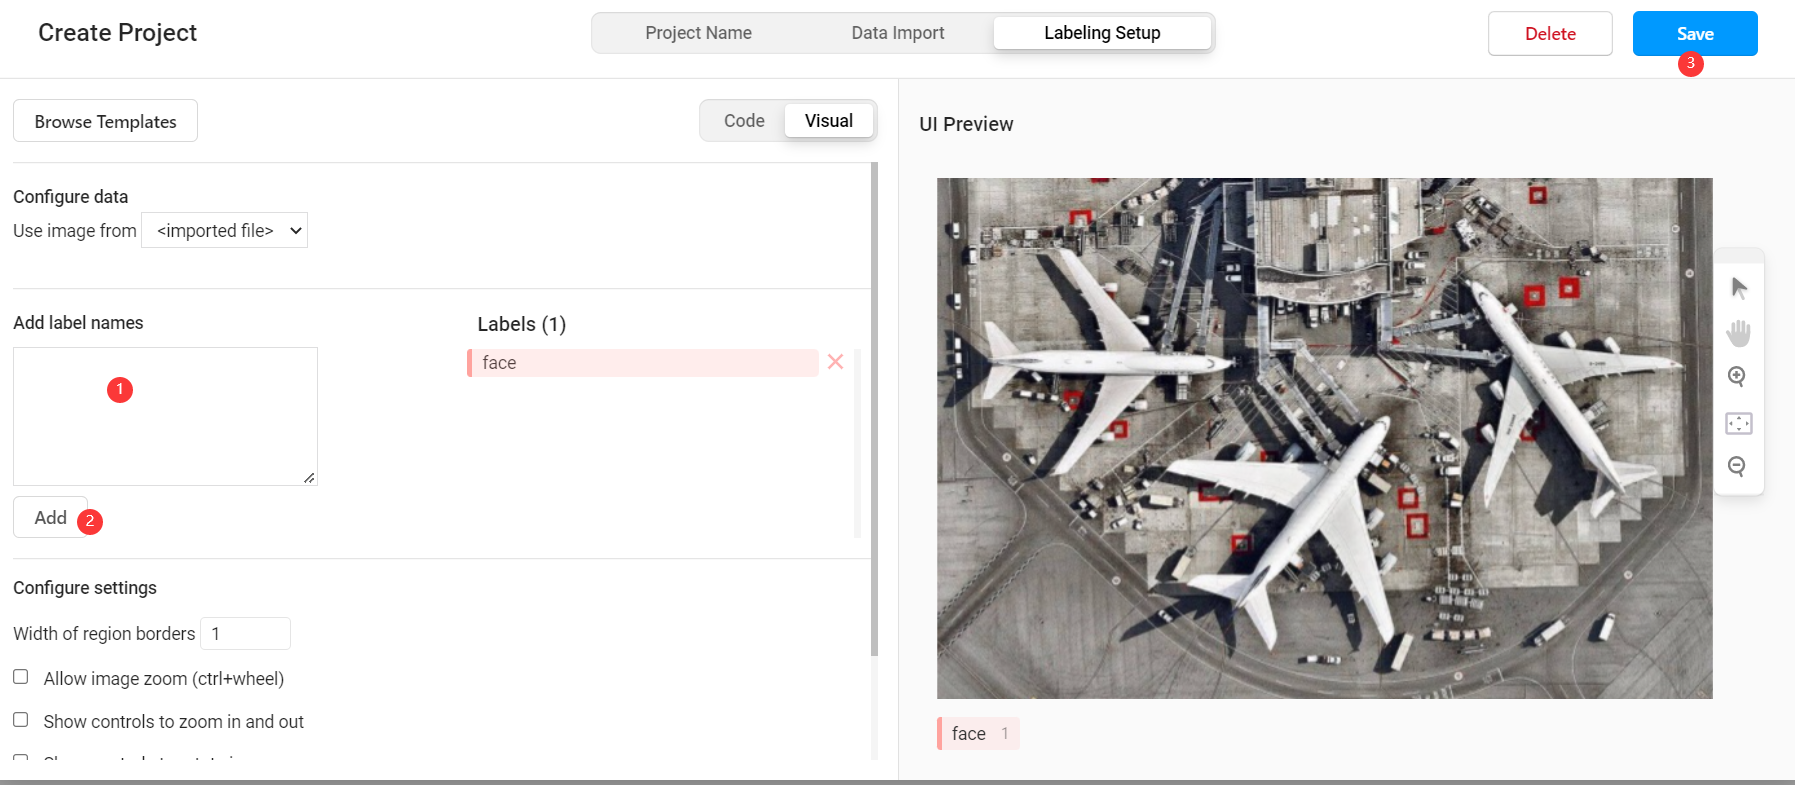The height and width of the screenshot is (785, 1795).
Task: Switch editor to Visual view
Action: pyautogui.click(x=829, y=121)
